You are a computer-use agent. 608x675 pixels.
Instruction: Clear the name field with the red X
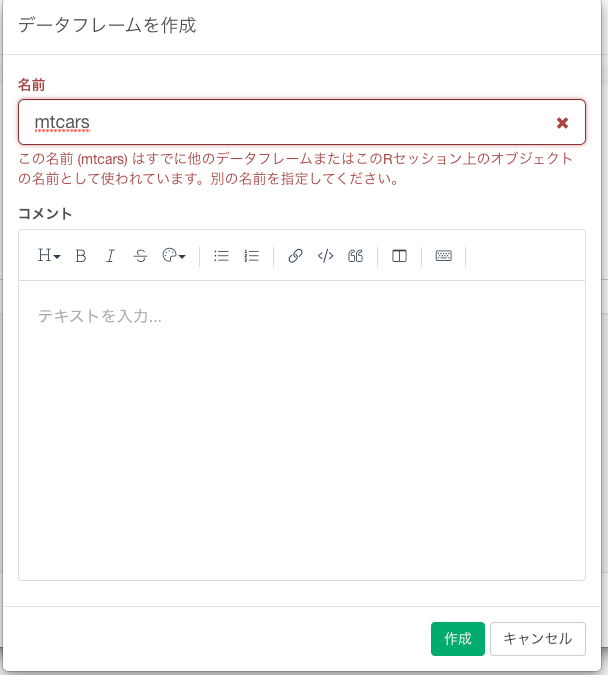tap(562, 122)
